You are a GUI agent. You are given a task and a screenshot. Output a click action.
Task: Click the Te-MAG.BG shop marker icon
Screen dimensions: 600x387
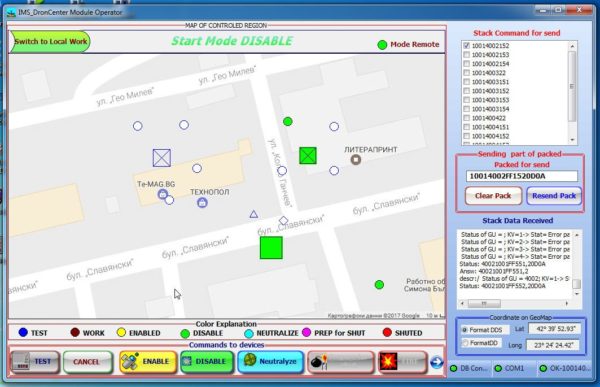[x=163, y=194]
